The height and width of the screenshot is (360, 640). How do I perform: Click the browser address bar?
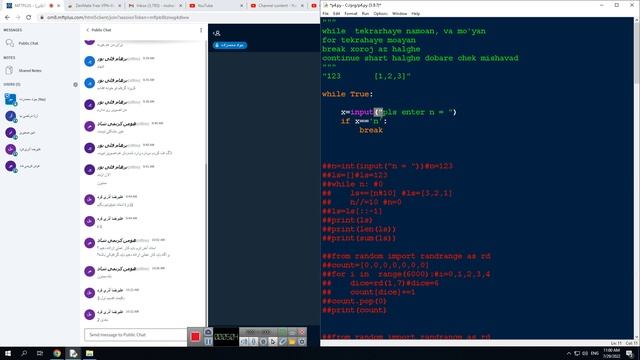point(178,18)
